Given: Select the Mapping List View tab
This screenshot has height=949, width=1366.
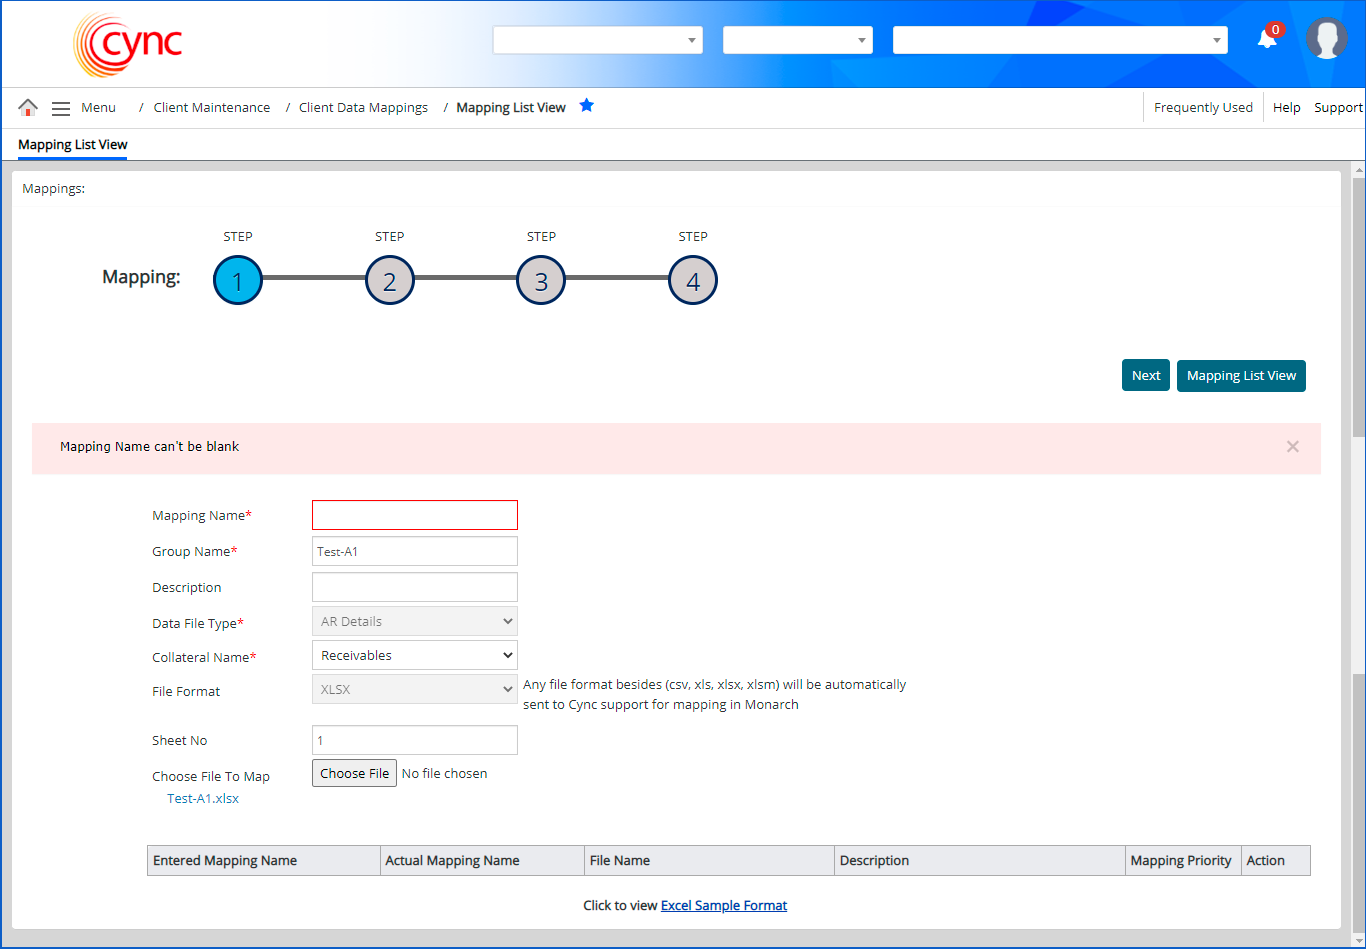Looking at the screenshot, I should pyautogui.click(x=73, y=145).
